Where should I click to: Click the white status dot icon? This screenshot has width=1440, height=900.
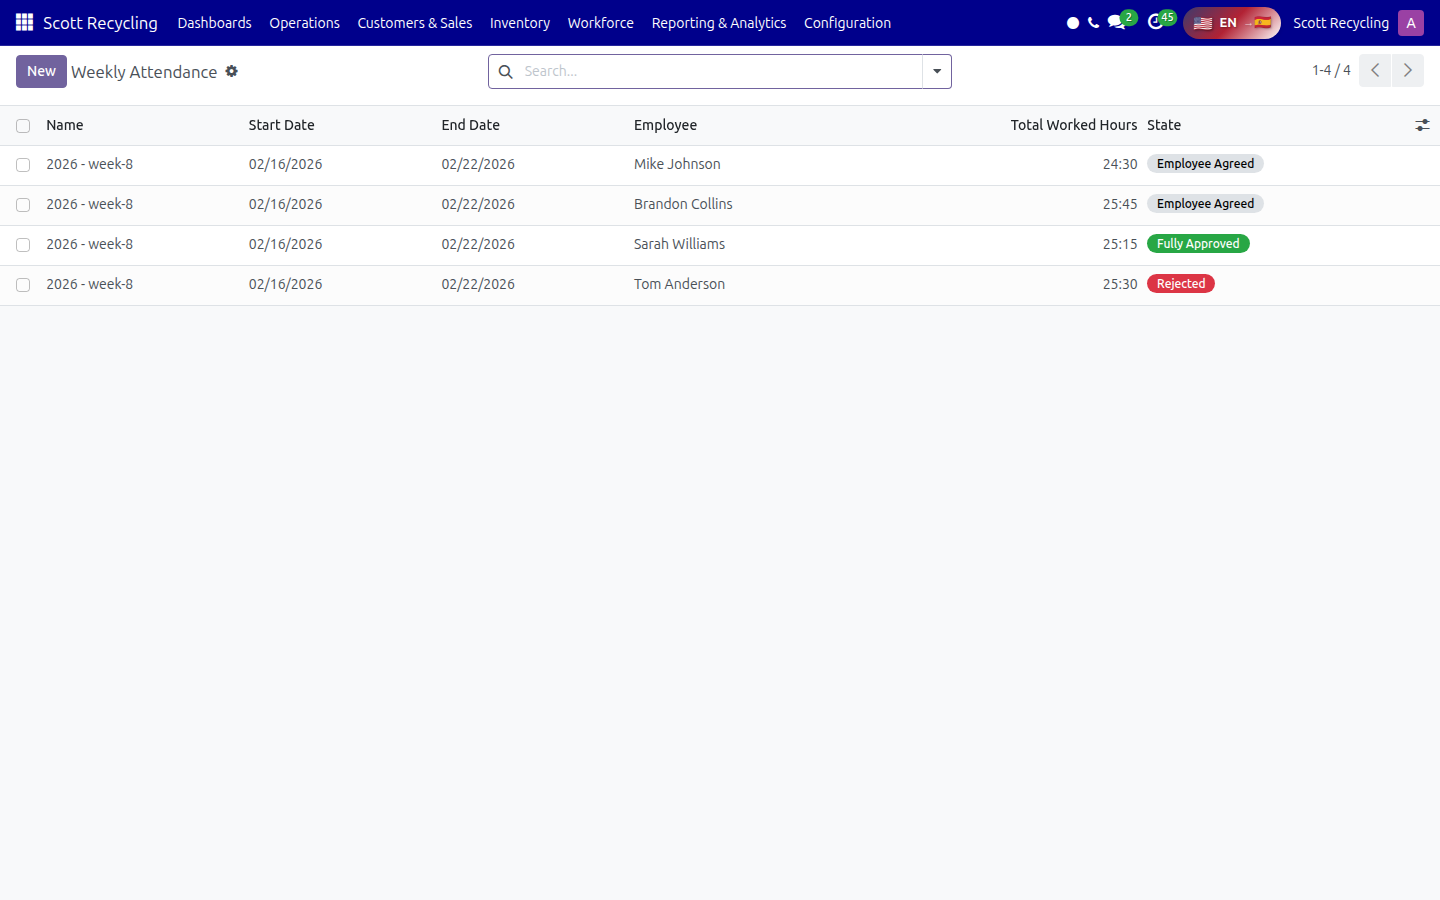1073,23
